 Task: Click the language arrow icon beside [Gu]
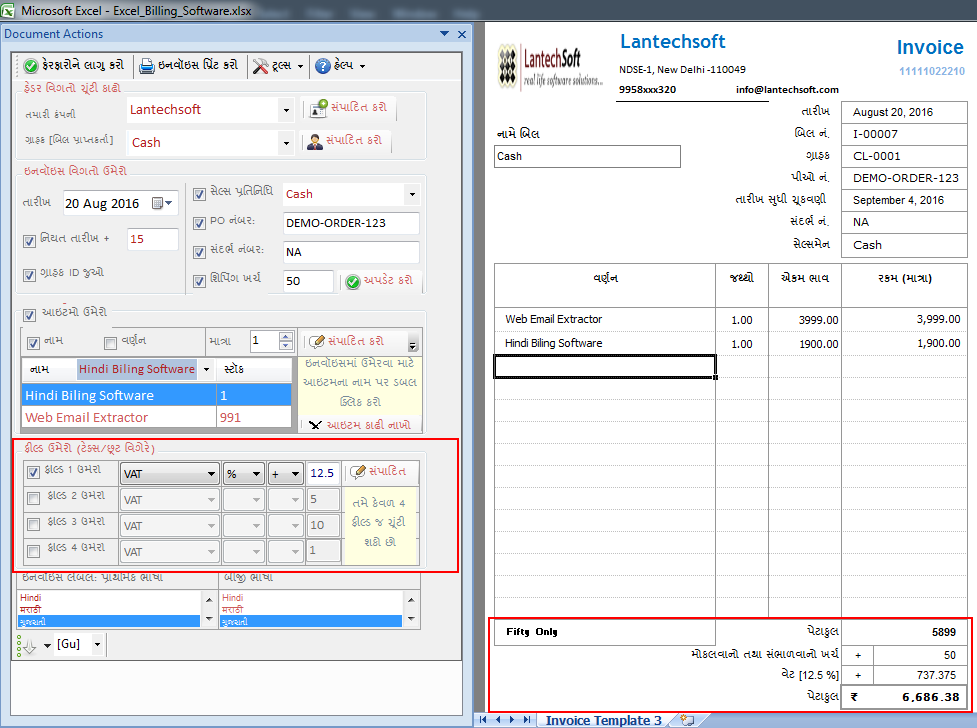pos(27,646)
